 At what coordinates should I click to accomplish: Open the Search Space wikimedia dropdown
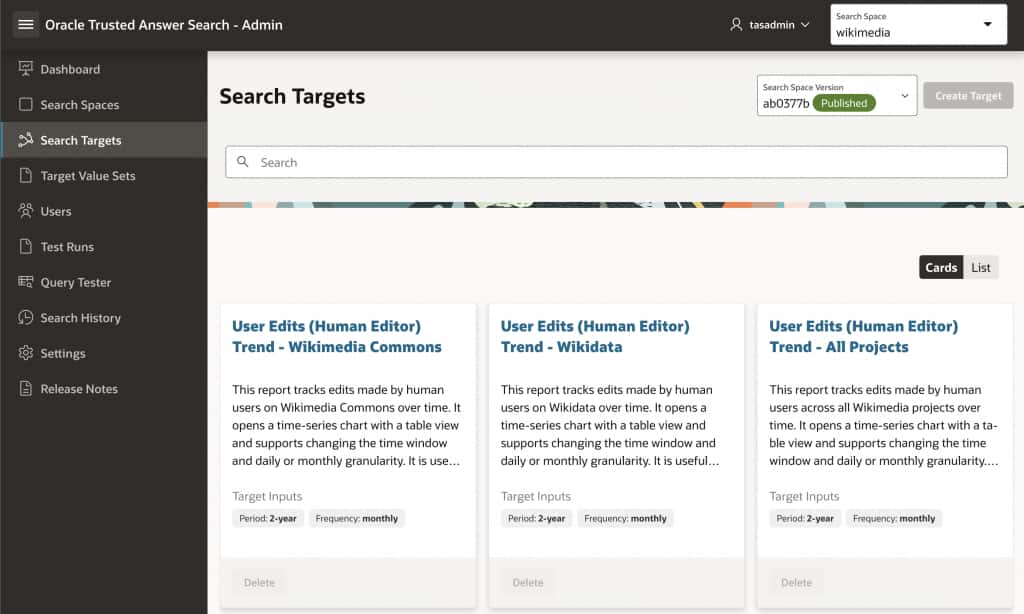pos(918,25)
